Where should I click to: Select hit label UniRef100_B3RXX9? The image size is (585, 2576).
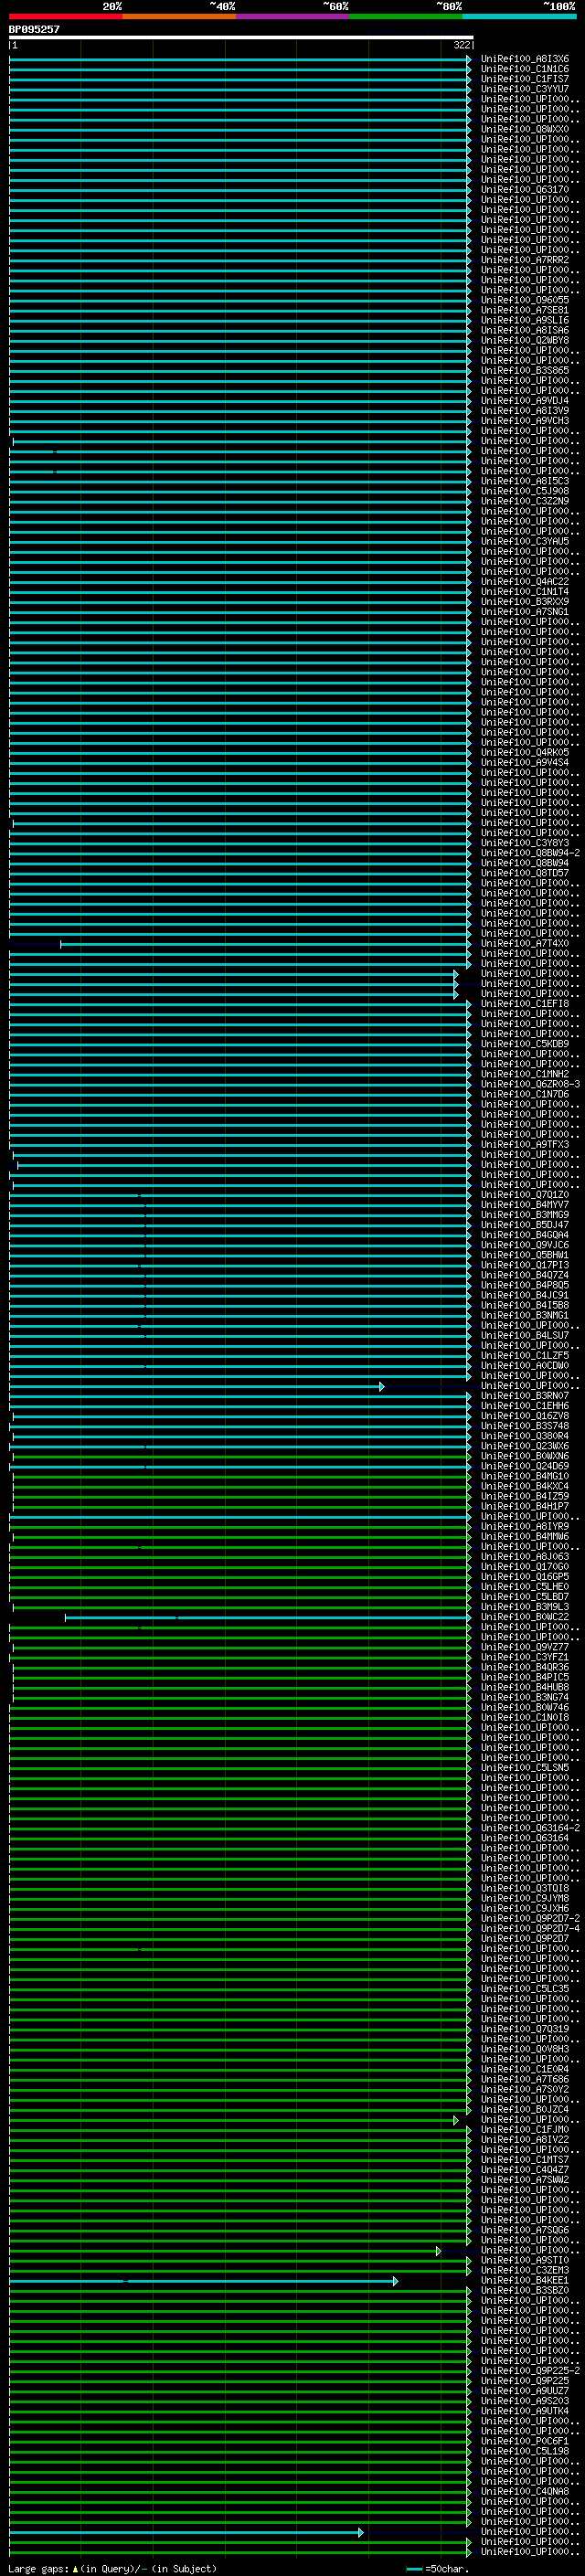pyautogui.click(x=525, y=601)
